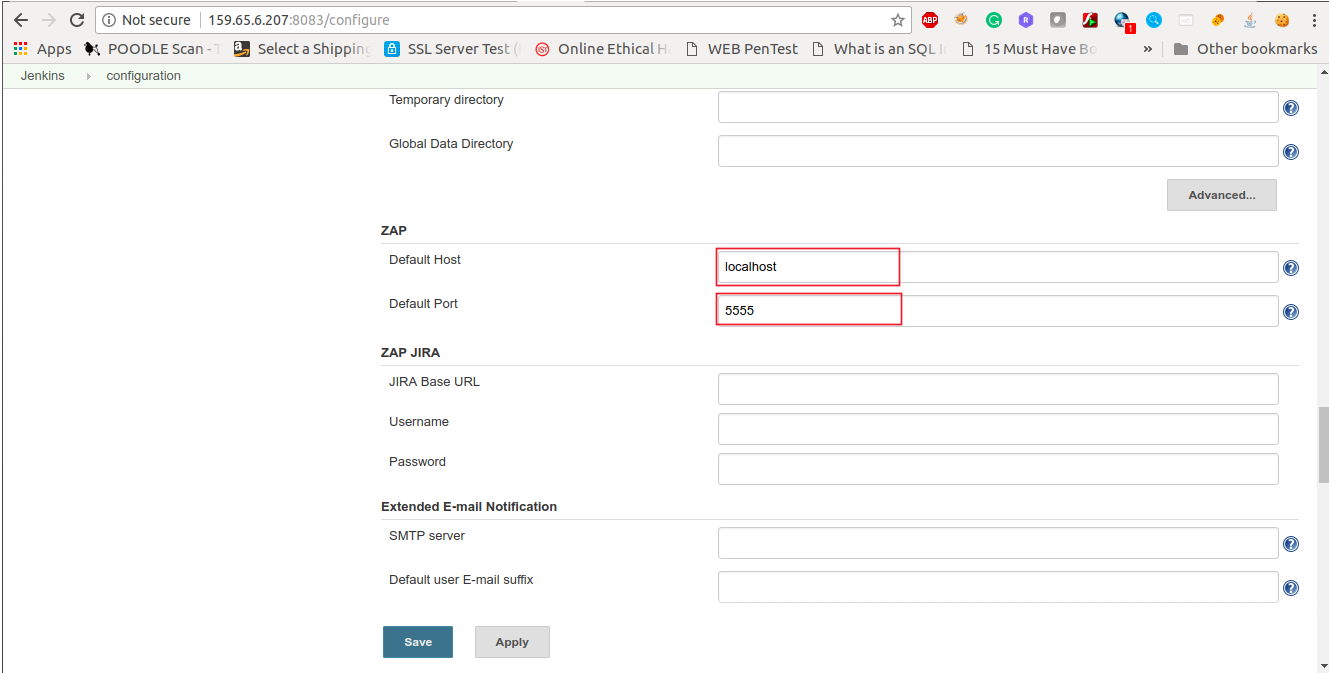Open the SSL Server Test bookmark

(x=449, y=48)
